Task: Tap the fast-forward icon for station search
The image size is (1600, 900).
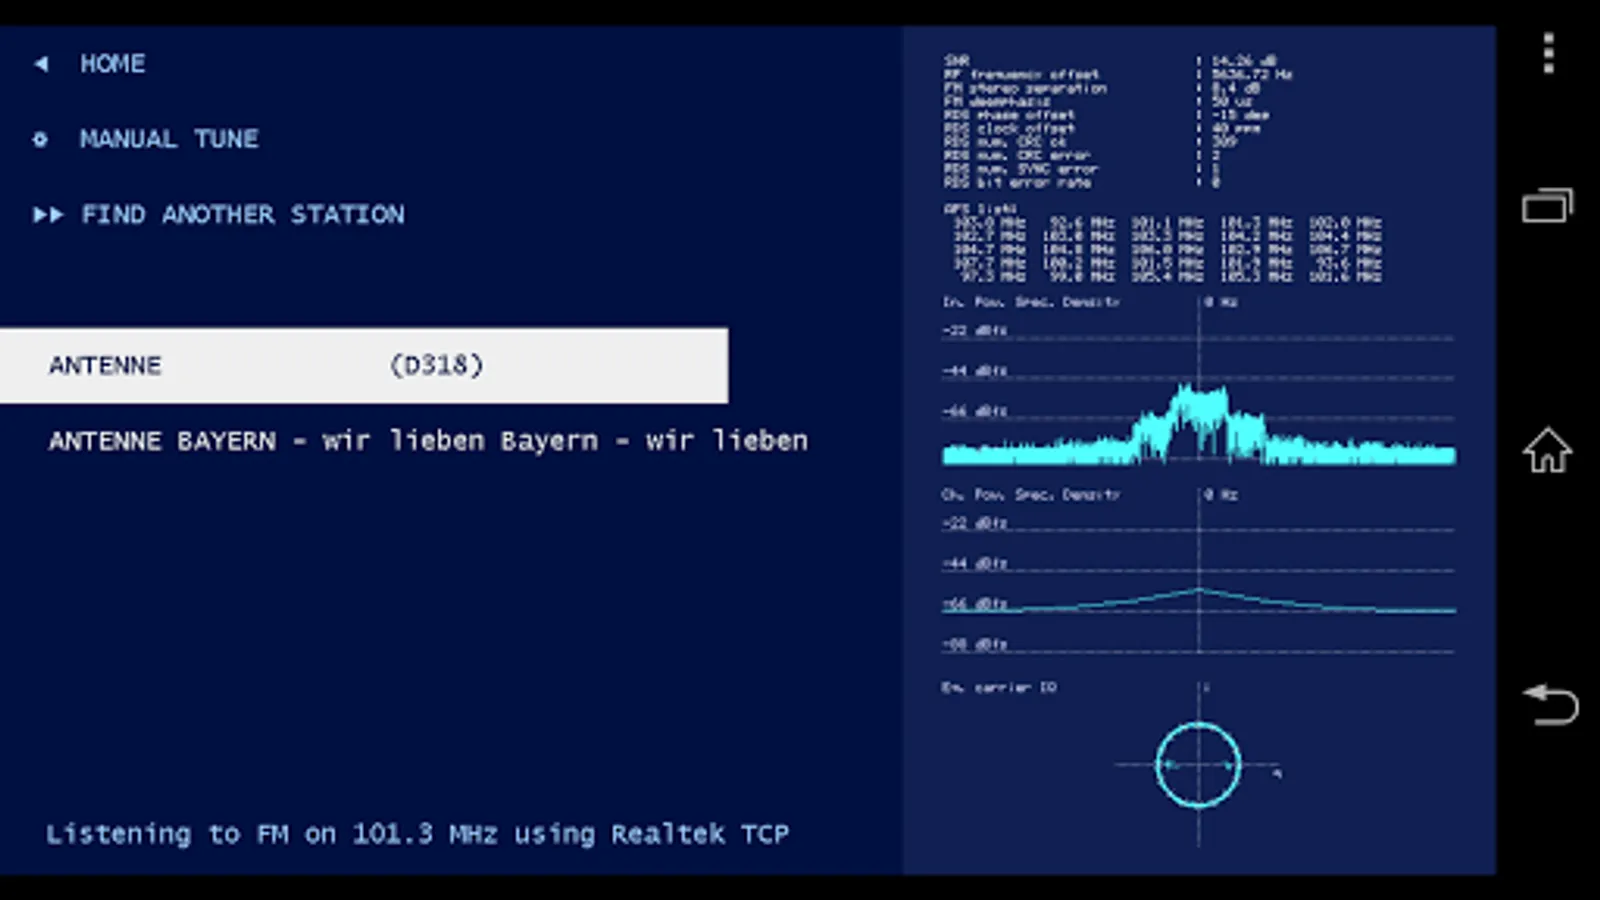Action: pyautogui.click(x=48, y=215)
